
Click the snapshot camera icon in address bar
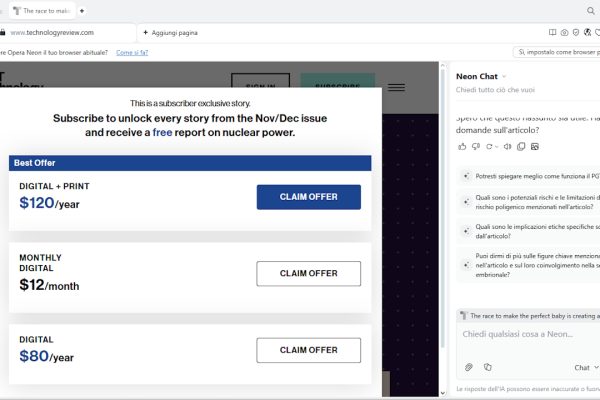pyautogui.click(x=564, y=33)
